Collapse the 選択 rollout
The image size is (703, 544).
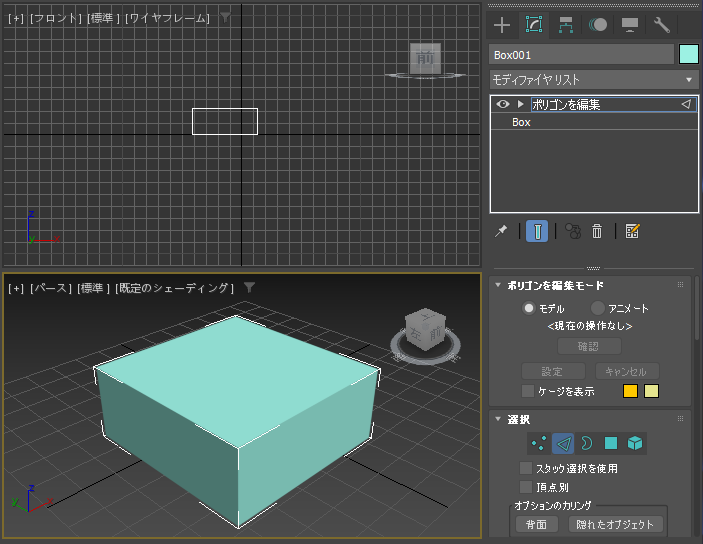pyautogui.click(x=498, y=419)
